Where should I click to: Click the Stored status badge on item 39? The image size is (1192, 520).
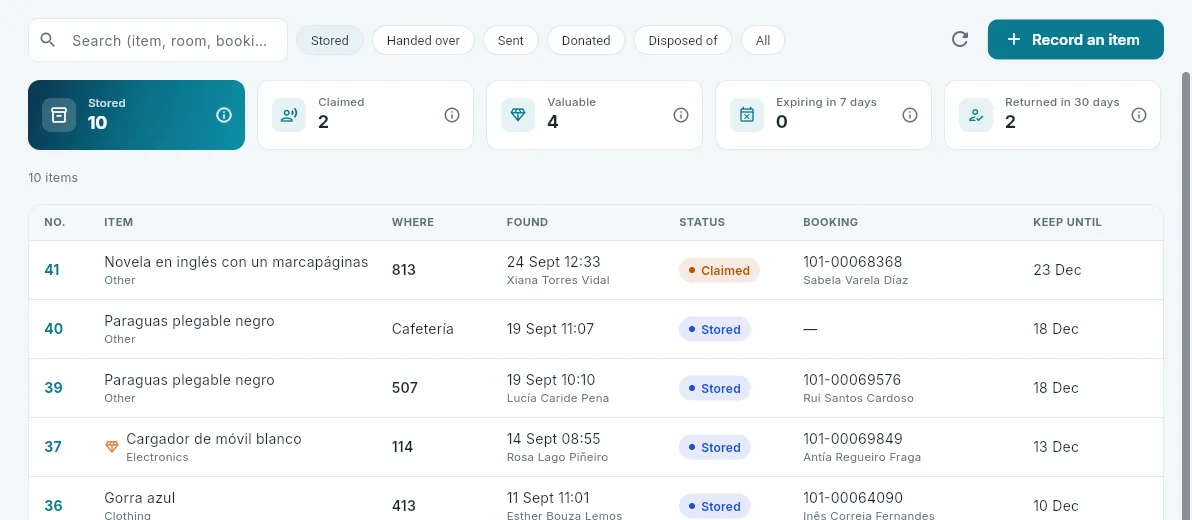[x=714, y=388]
